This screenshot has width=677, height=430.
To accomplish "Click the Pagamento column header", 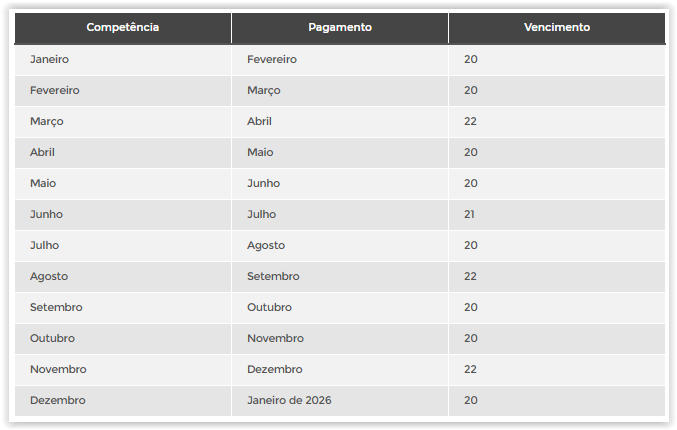I will coord(339,27).
